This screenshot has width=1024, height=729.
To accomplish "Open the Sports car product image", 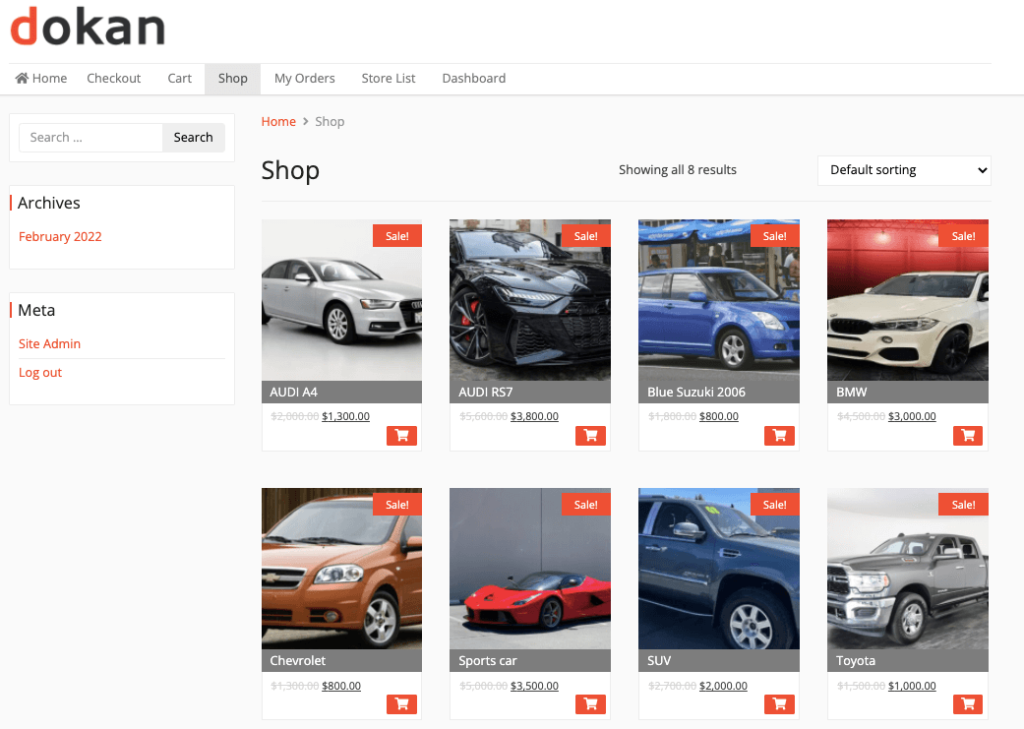I will 530,568.
